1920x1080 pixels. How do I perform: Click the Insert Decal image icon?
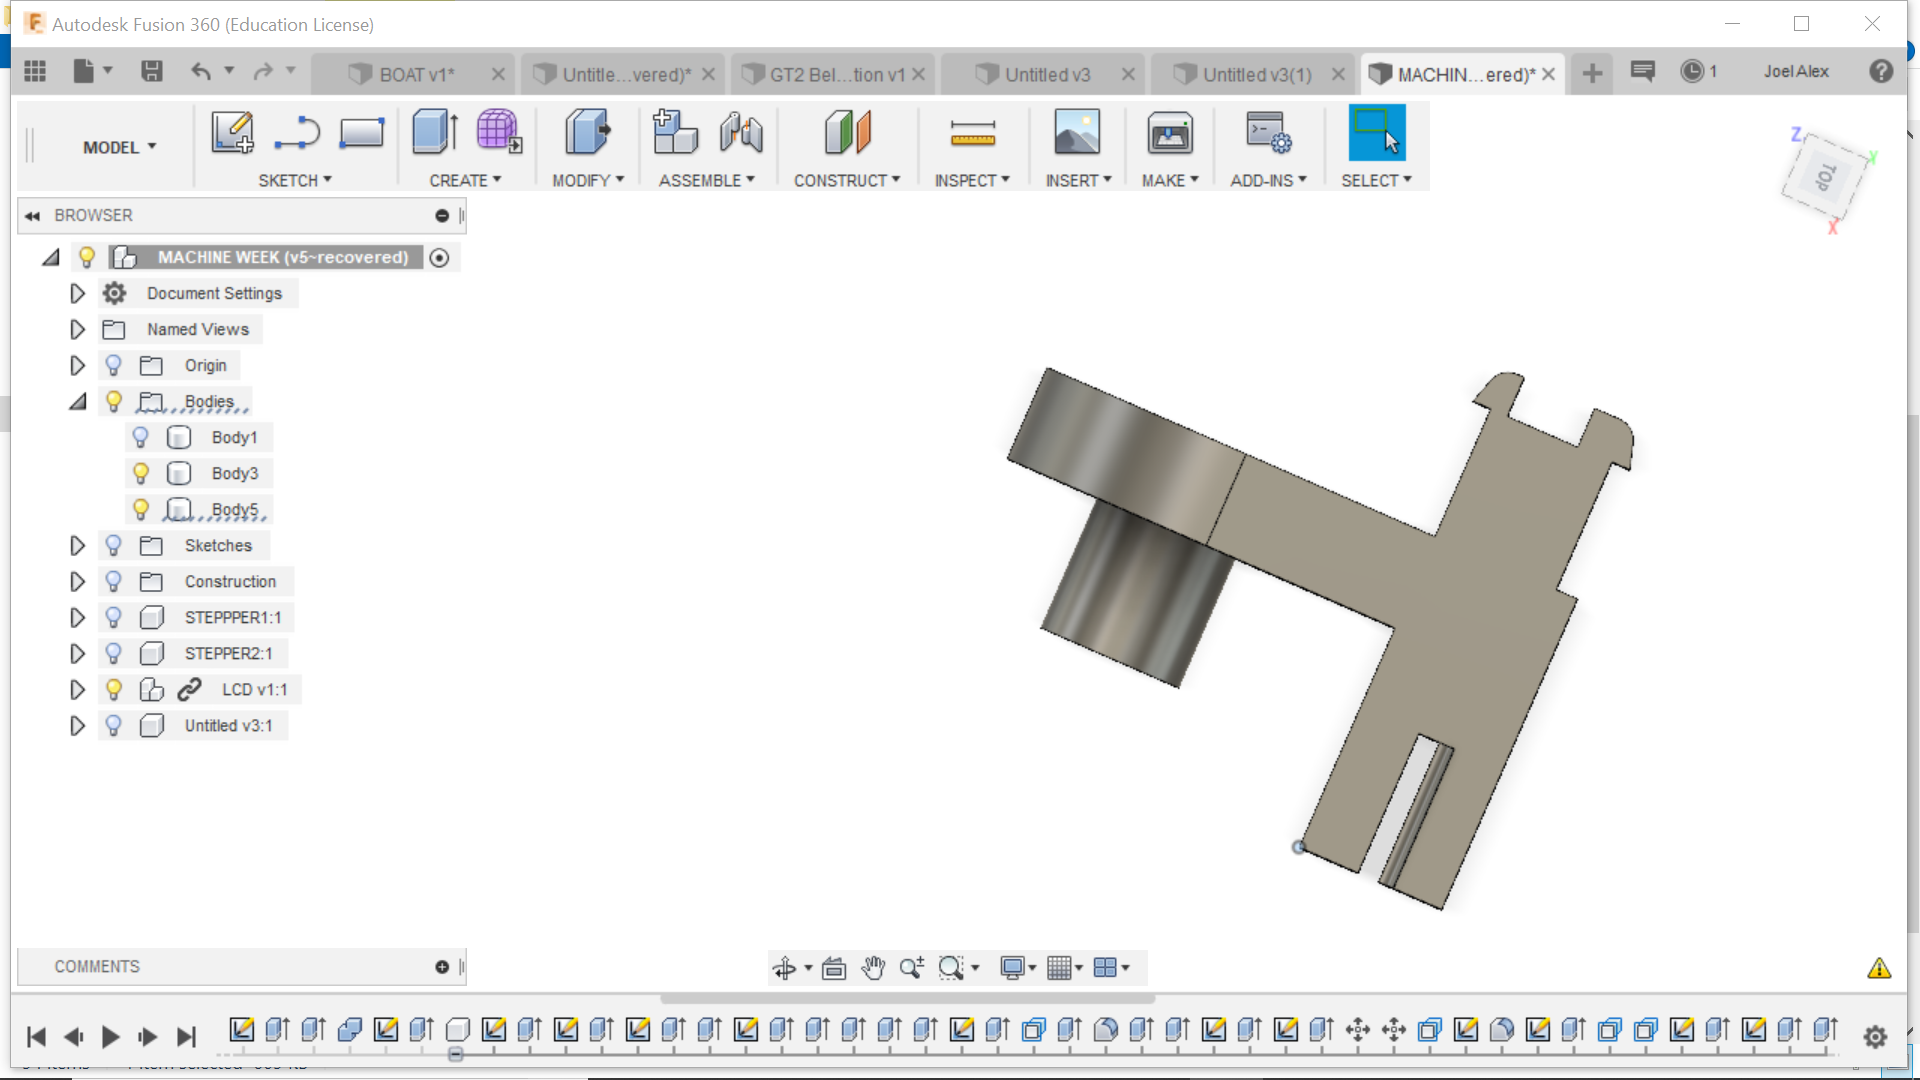coord(1077,133)
